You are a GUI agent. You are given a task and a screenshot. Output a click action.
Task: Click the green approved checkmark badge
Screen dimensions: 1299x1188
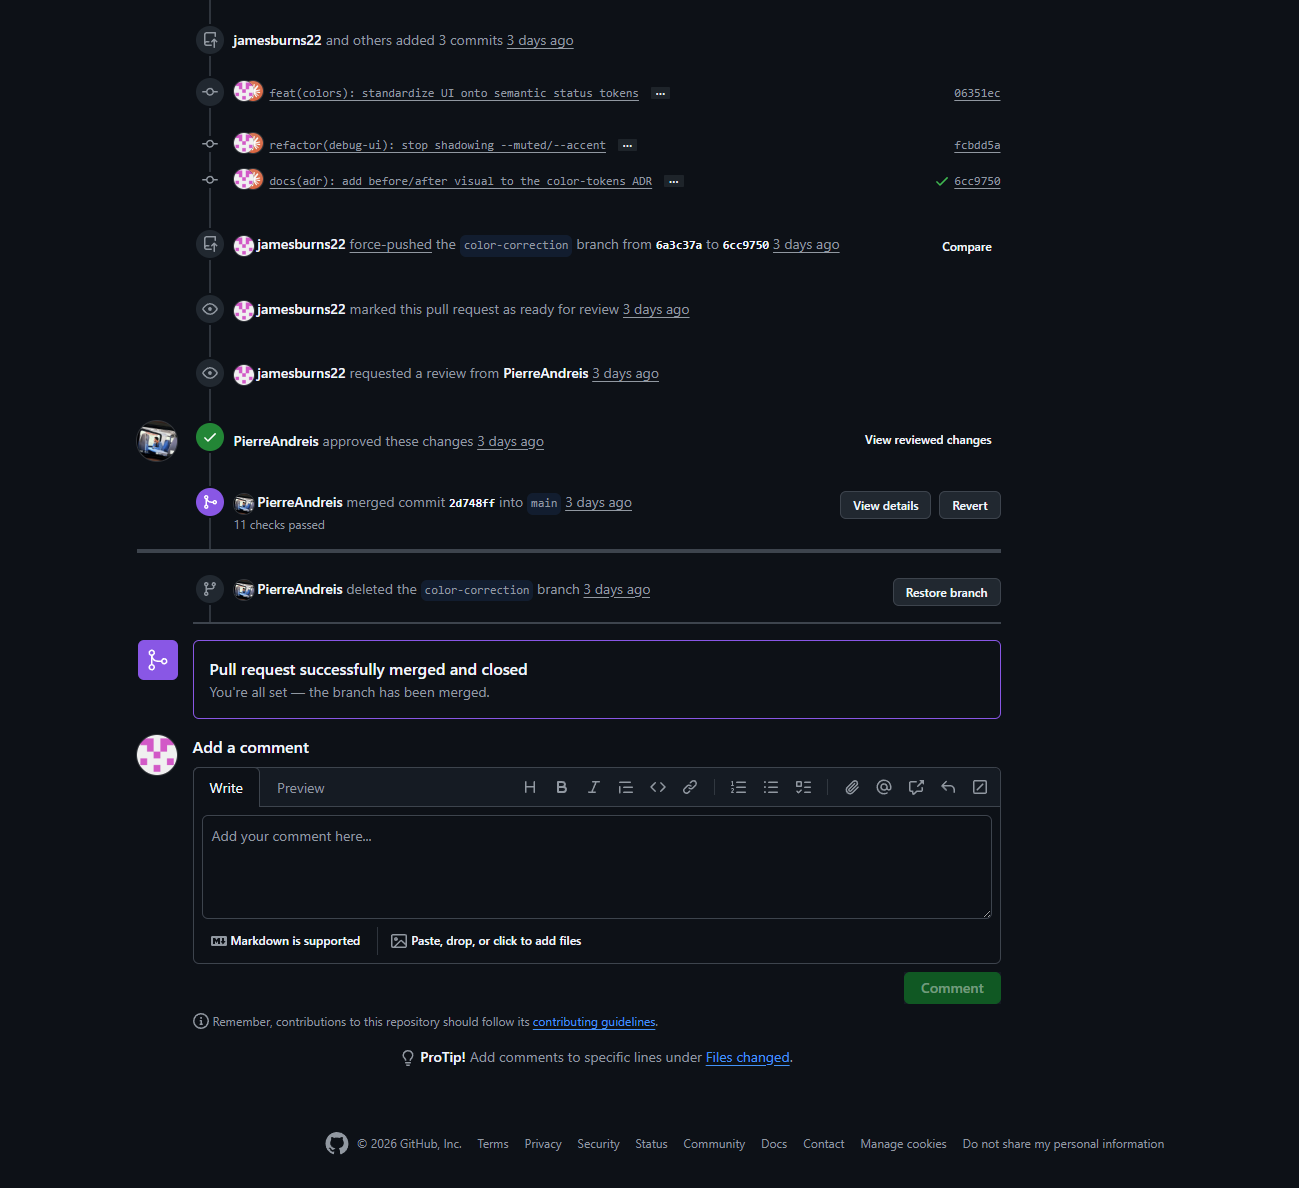[210, 438]
